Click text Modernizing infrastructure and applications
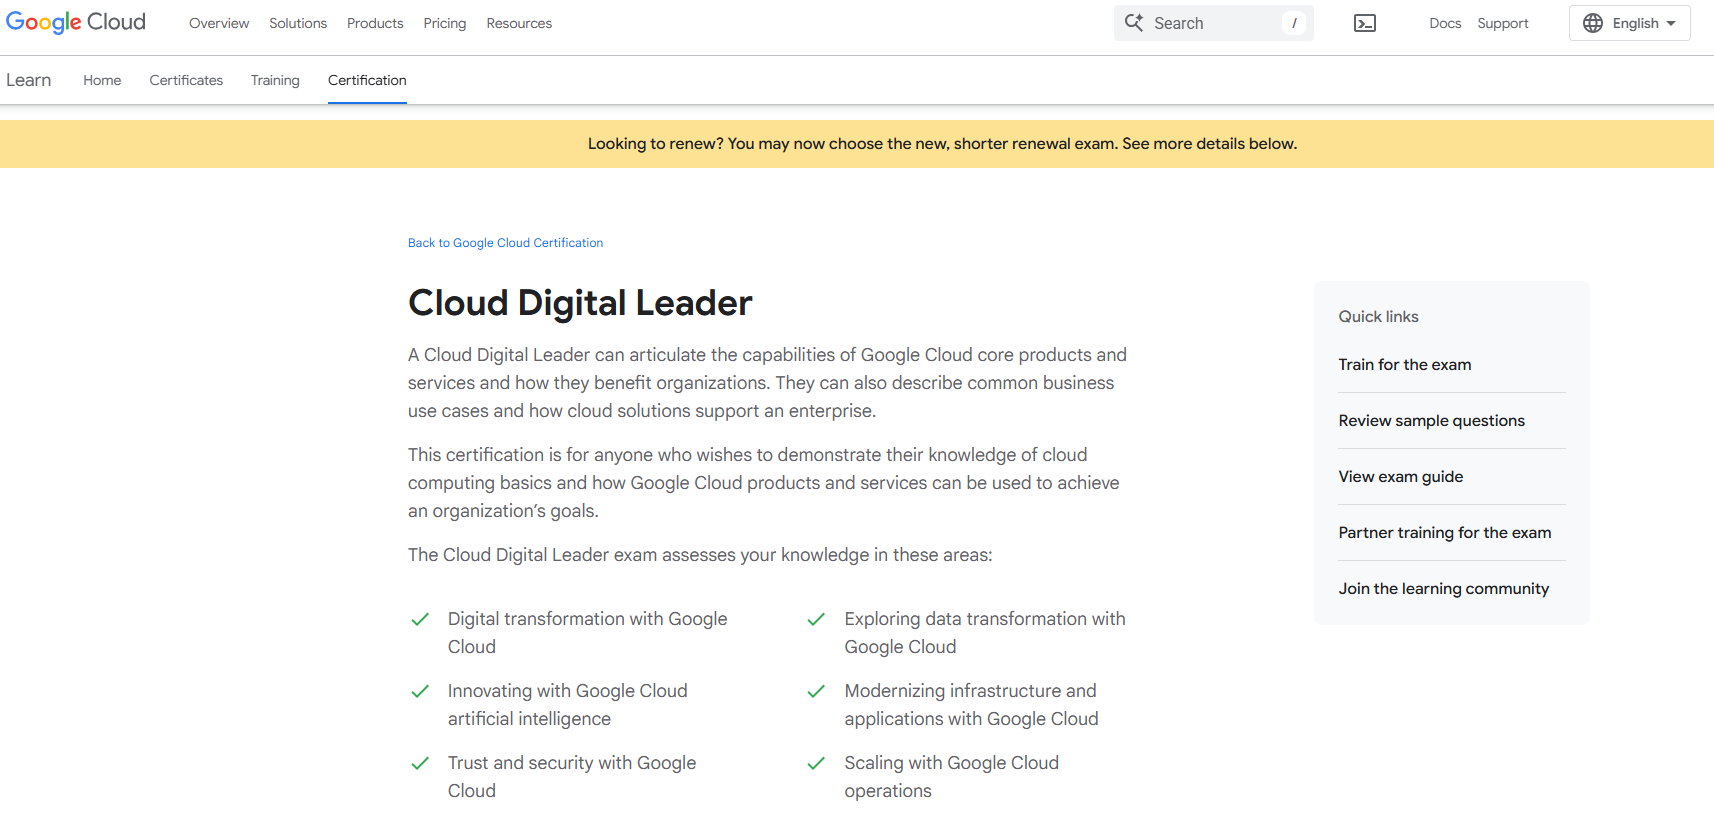 (x=971, y=705)
